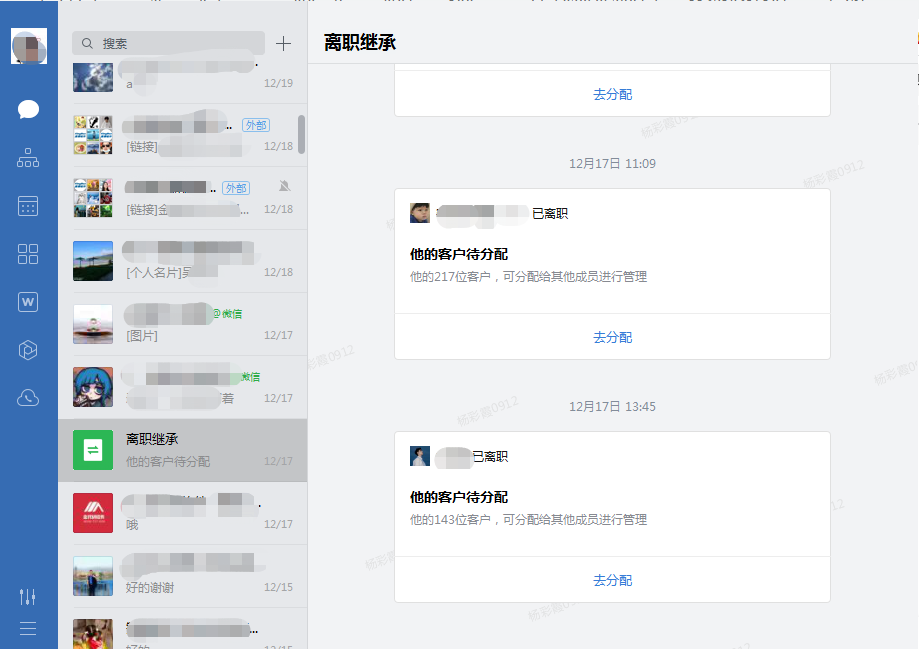Select the 离职继承 conversation in list

182,450
